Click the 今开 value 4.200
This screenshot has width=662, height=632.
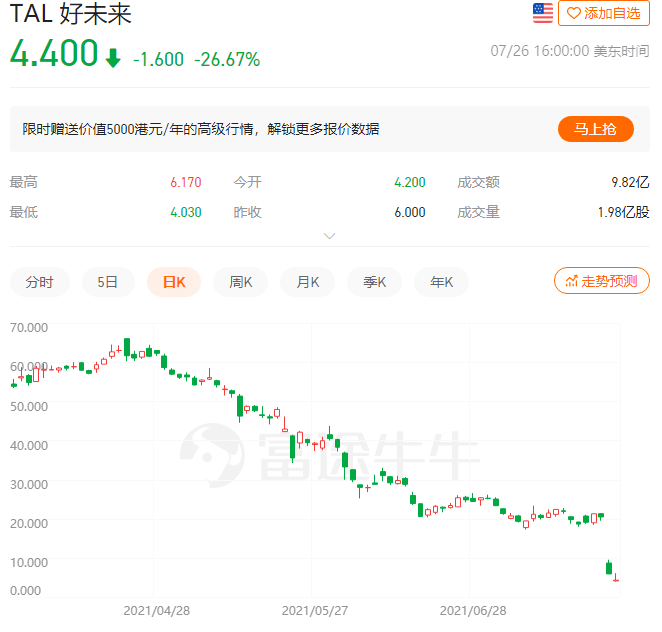click(x=410, y=182)
